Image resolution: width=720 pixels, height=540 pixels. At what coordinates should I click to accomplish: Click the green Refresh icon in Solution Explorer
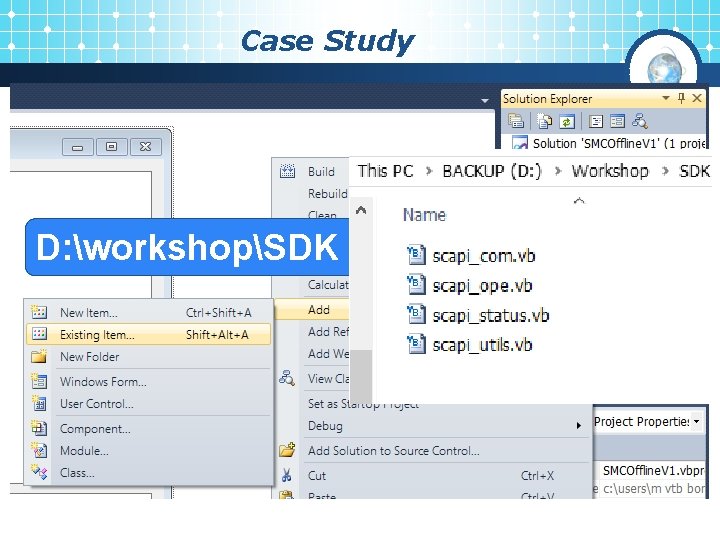point(567,122)
